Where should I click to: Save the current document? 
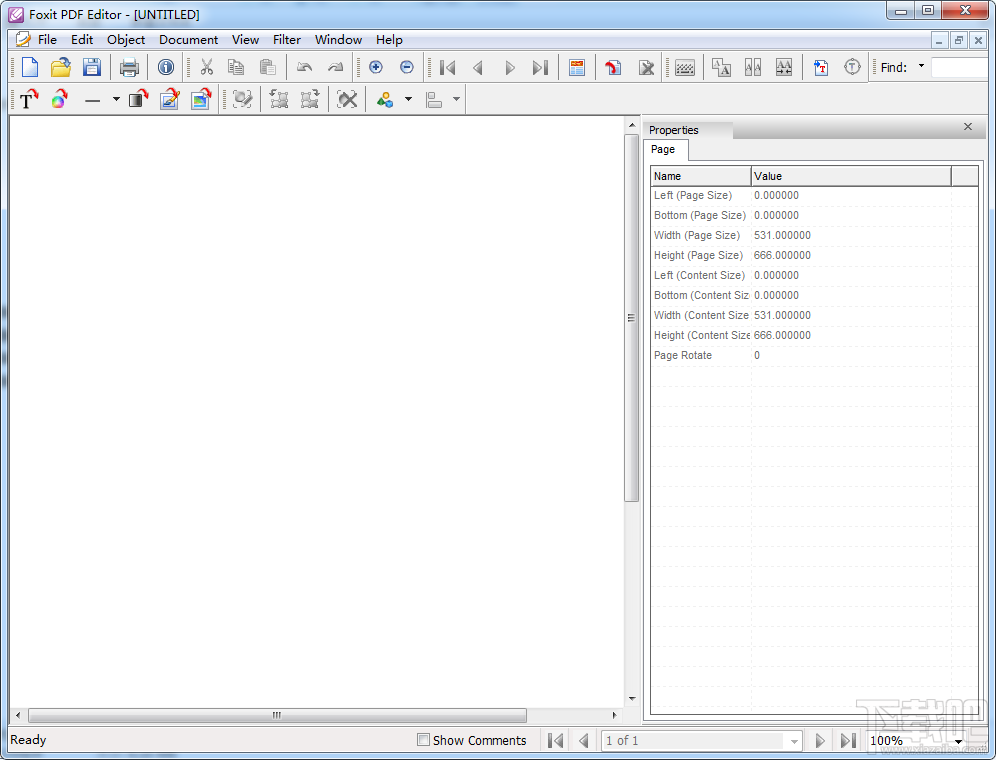click(92, 67)
